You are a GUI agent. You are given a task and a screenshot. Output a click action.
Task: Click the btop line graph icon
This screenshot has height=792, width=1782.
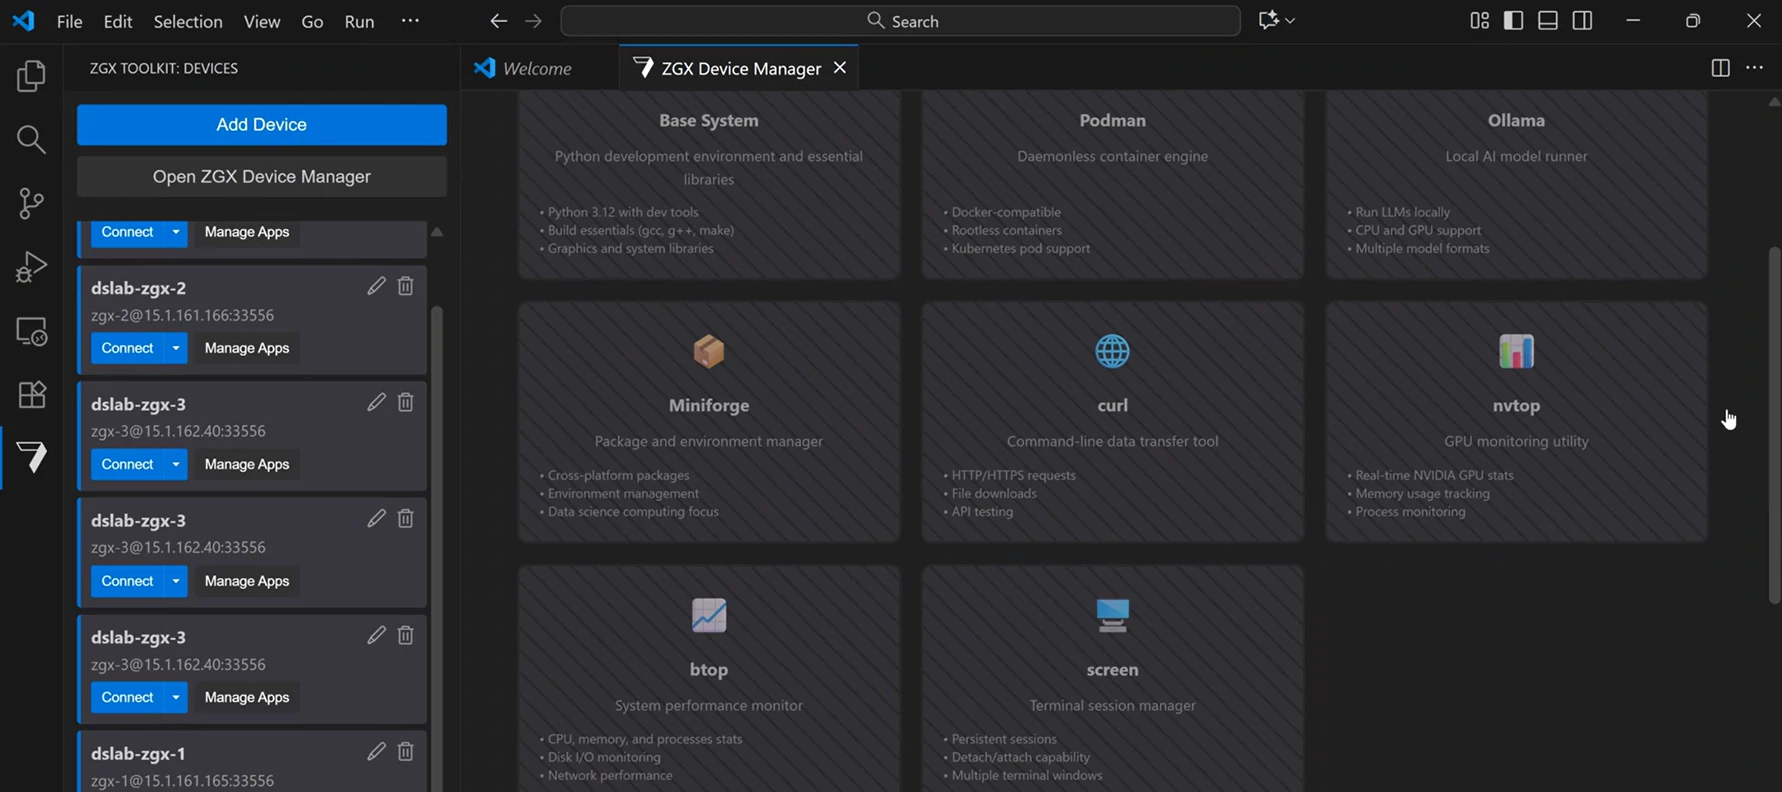[x=709, y=615]
